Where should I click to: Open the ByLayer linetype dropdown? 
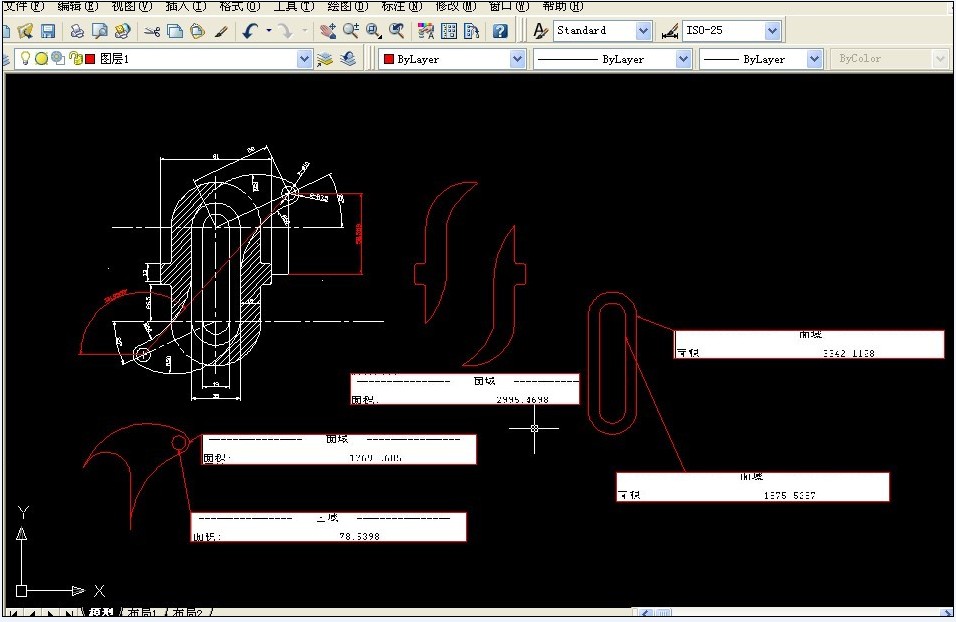[x=683, y=59]
